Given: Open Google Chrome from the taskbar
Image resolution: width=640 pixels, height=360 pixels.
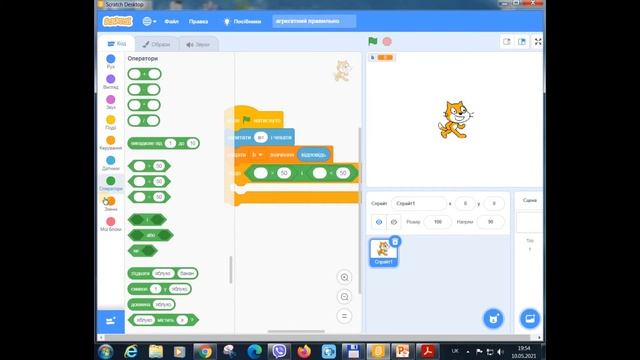Looking at the screenshot, I should (x=205, y=351).
